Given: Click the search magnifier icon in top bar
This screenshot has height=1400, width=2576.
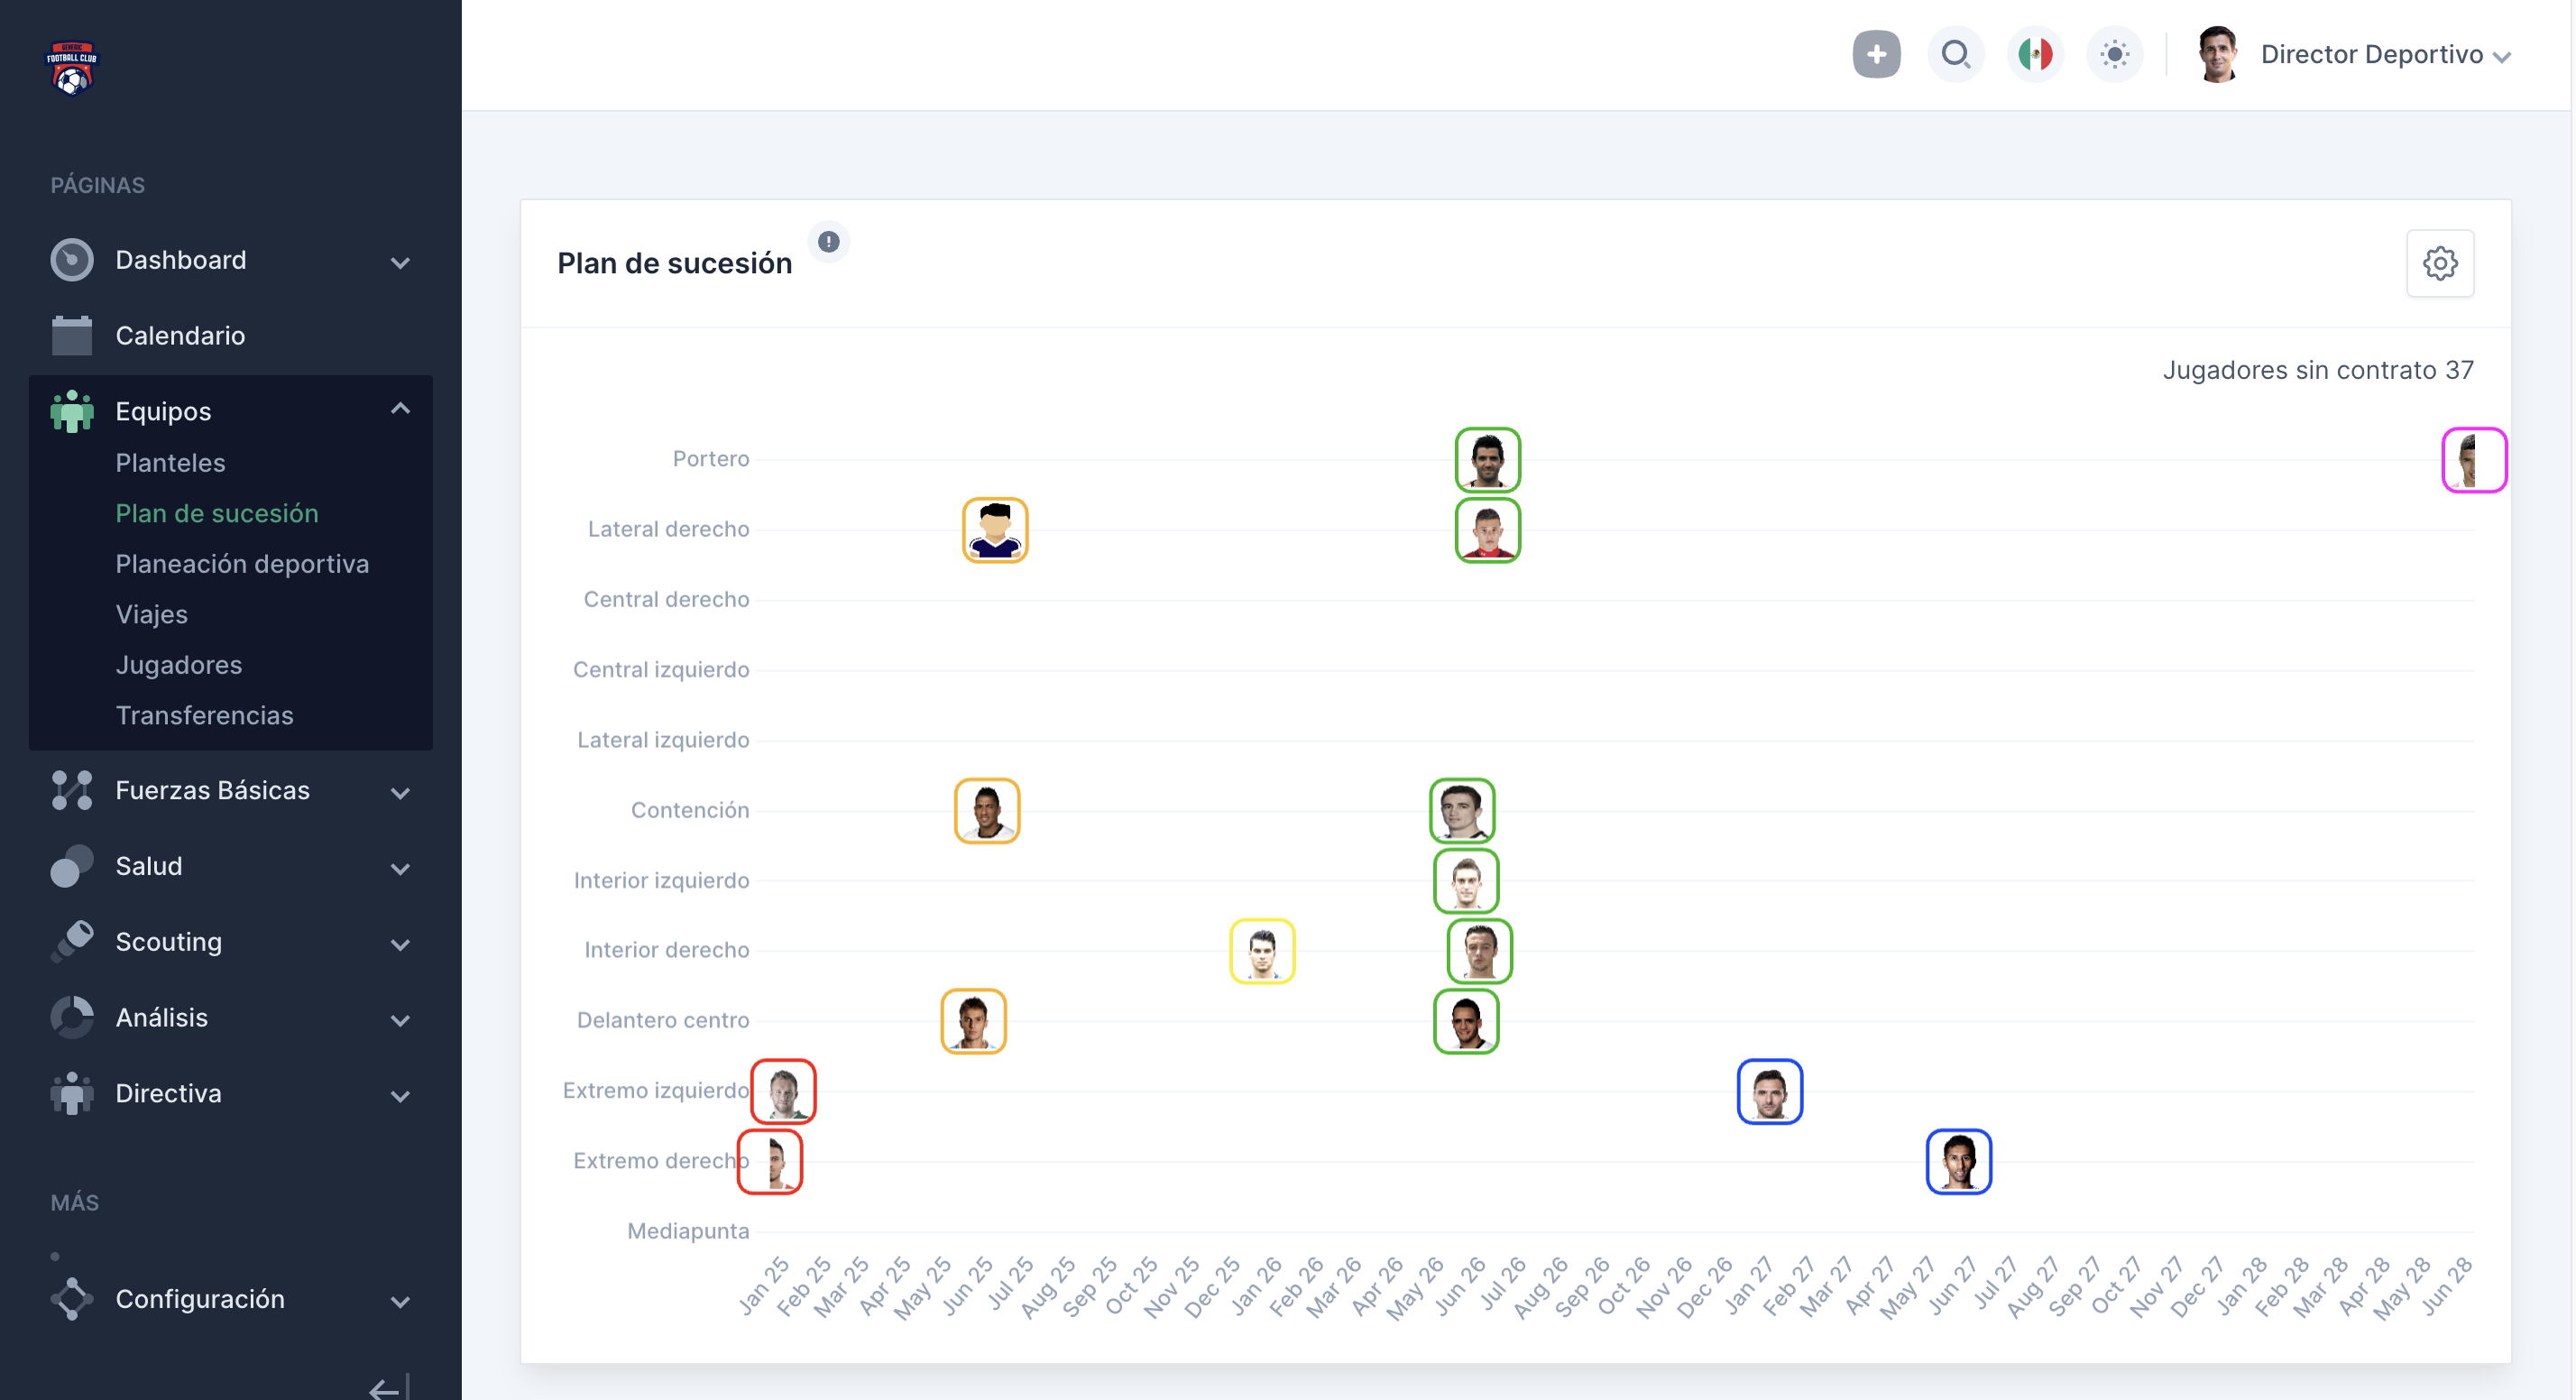Looking at the screenshot, I should [x=1955, y=55].
